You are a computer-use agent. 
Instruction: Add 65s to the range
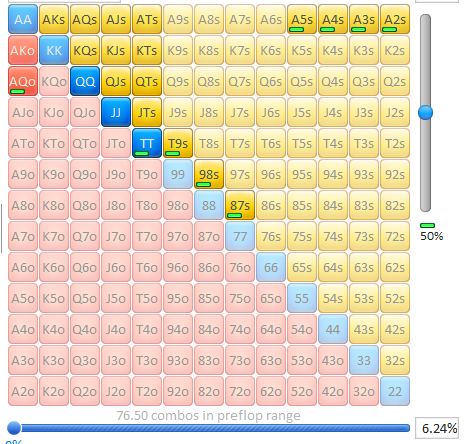[x=302, y=267]
